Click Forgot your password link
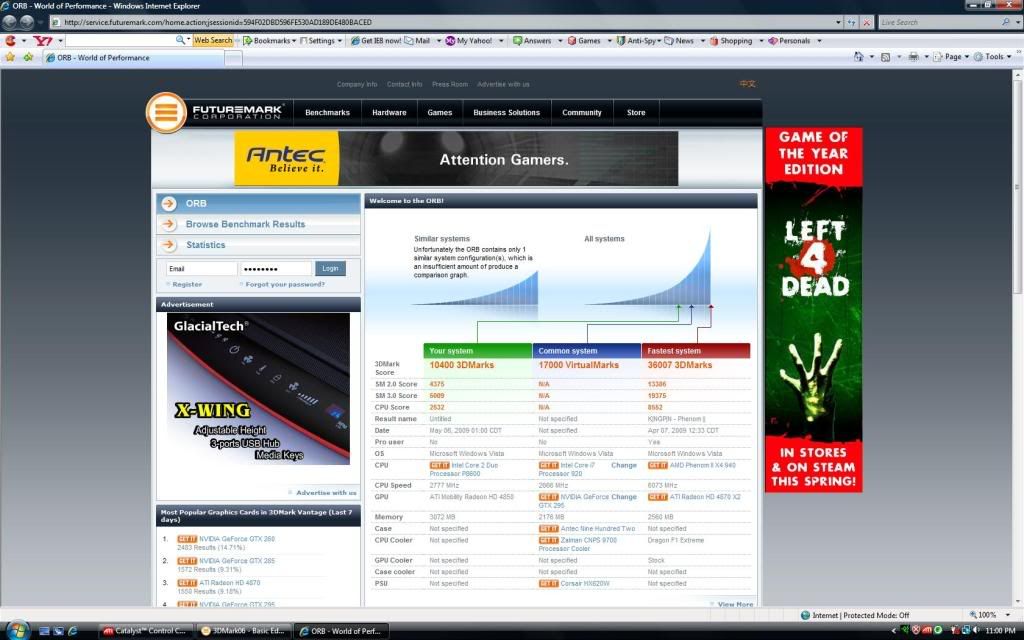This screenshot has height=640, width=1024. [285, 284]
